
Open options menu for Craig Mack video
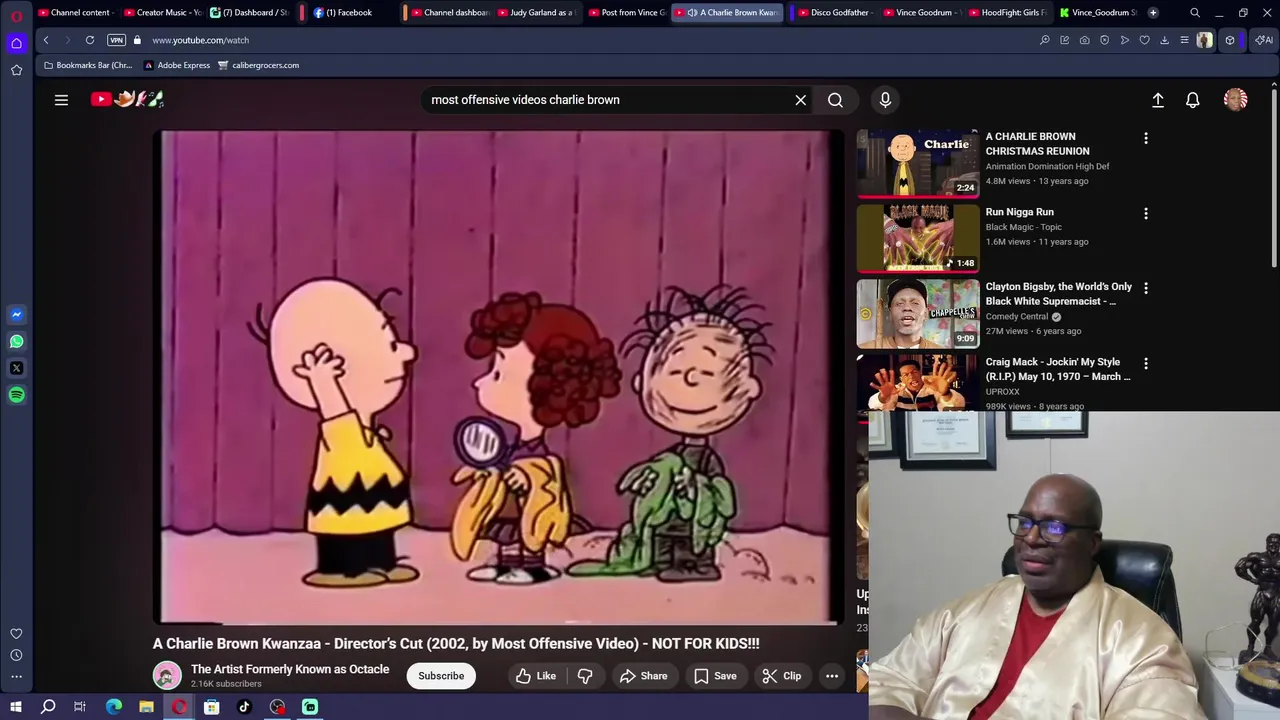pos(1146,364)
